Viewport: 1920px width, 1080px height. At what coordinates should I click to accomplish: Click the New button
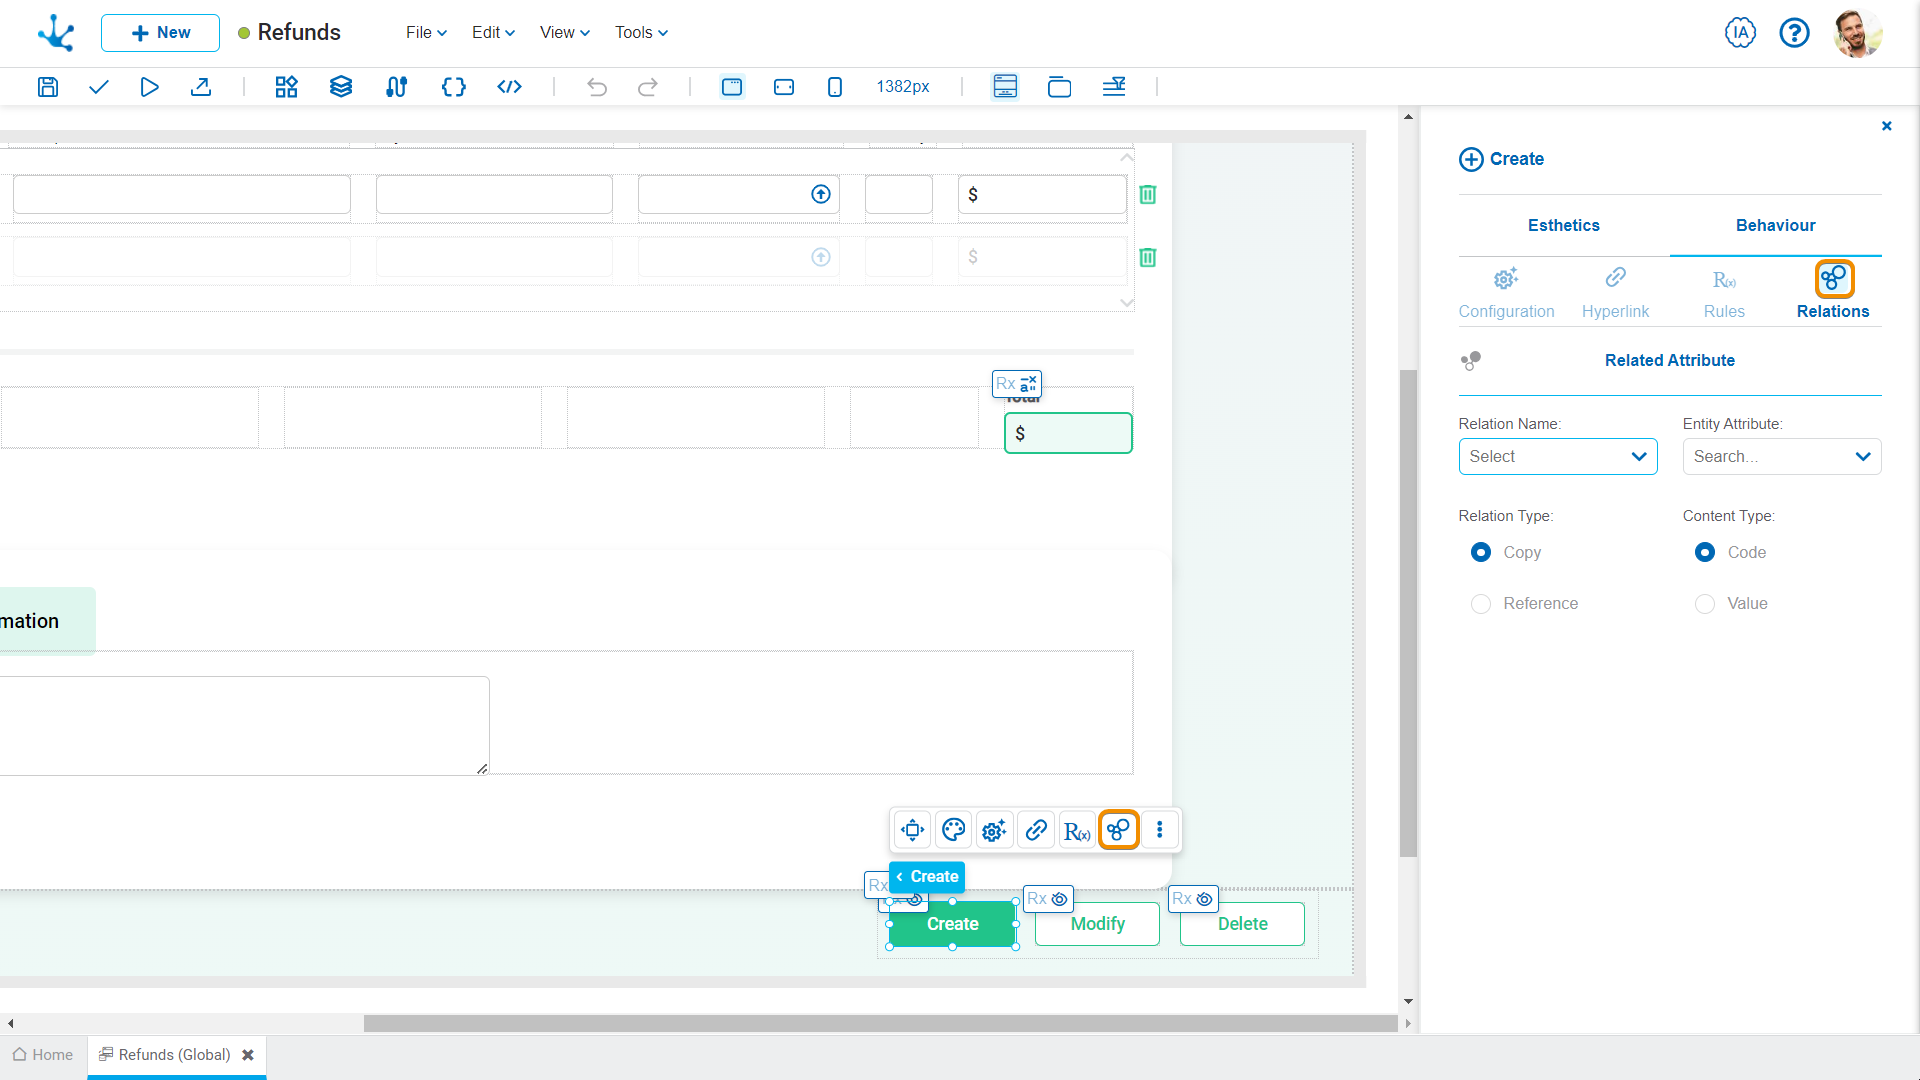pos(160,33)
